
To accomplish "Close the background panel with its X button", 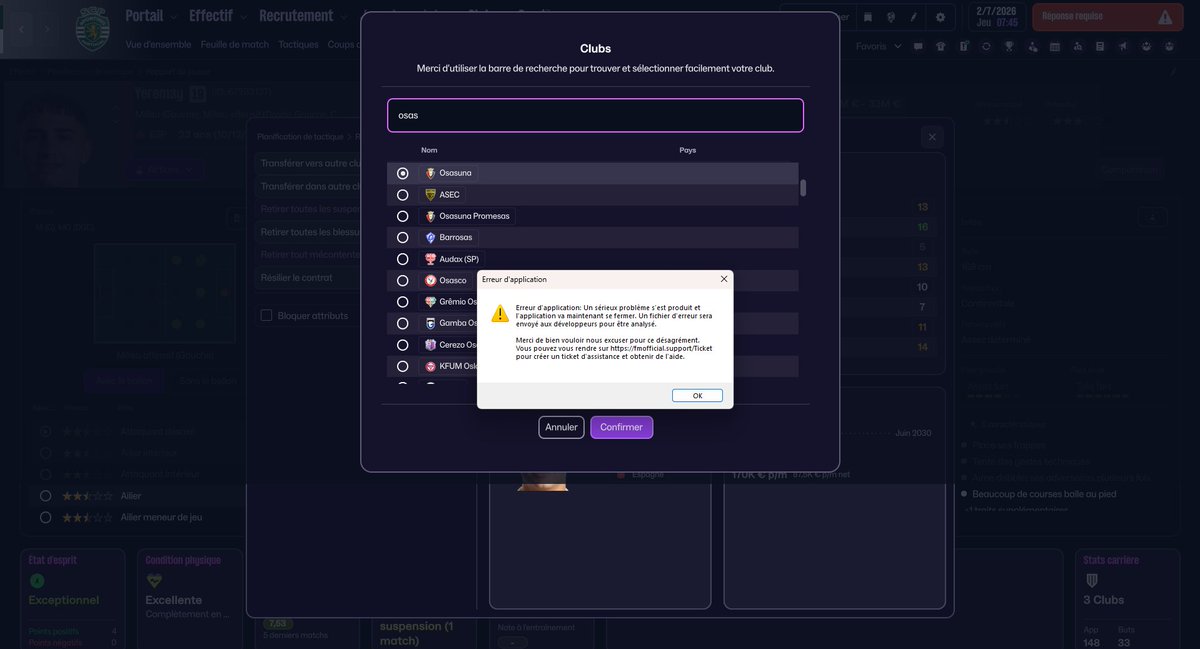I will click(932, 137).
